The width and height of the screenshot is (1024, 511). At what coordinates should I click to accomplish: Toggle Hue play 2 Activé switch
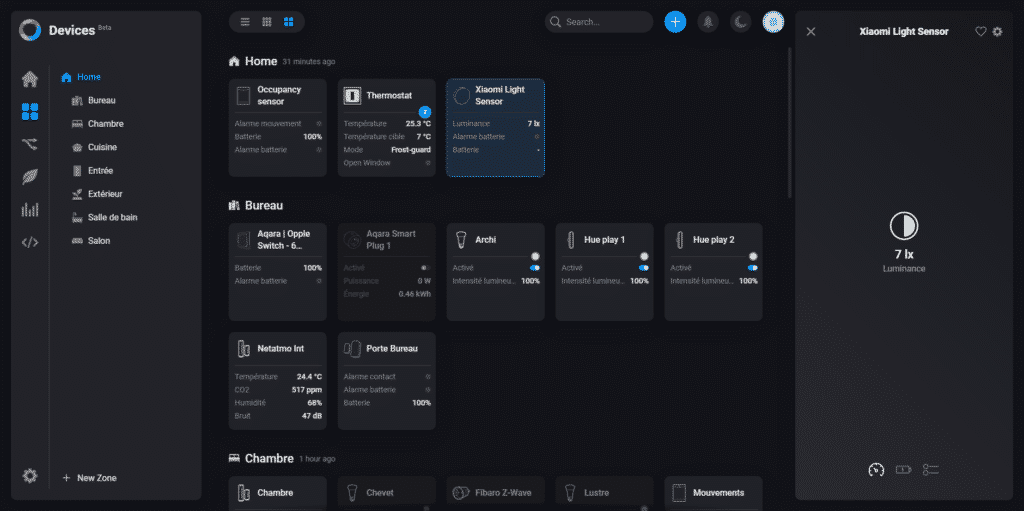coord(753,268)
